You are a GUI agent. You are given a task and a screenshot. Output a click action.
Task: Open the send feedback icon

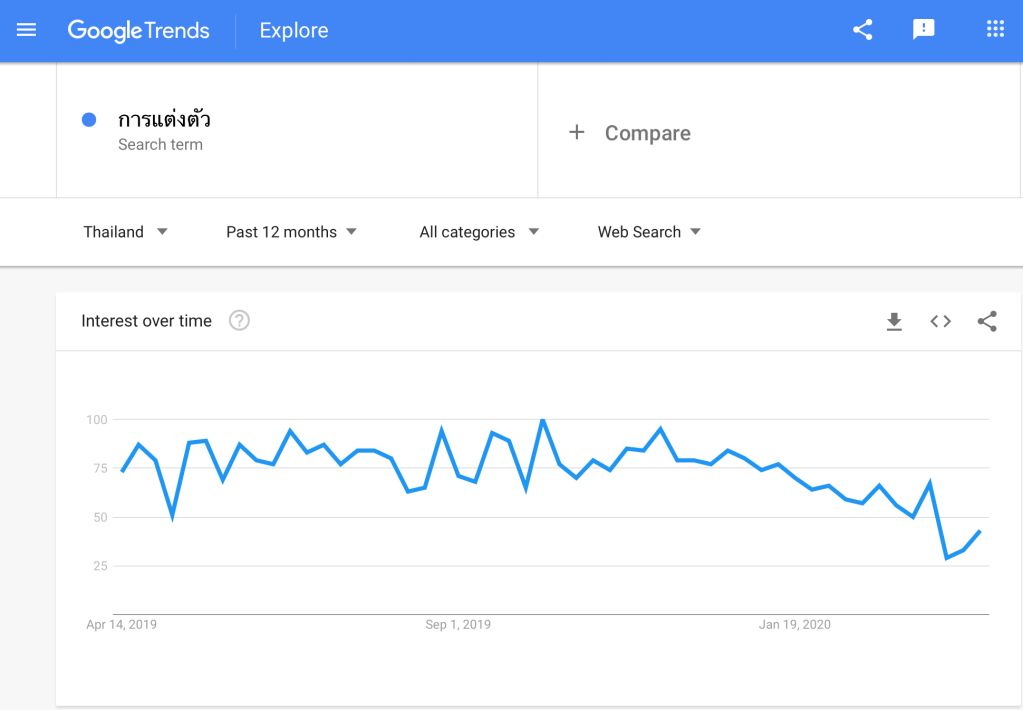coord(924,30)
